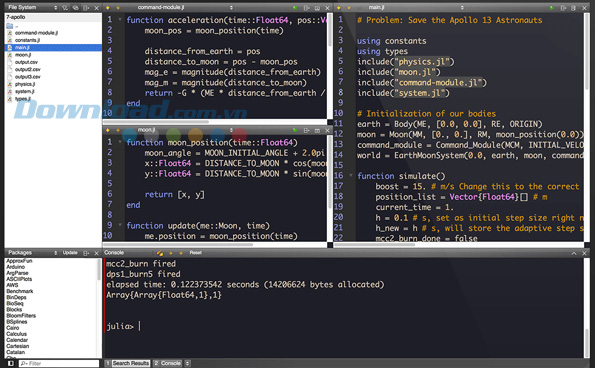Screen dimensions: 595x368
Task: Close the Packages side panel
Action: point(96,253)
